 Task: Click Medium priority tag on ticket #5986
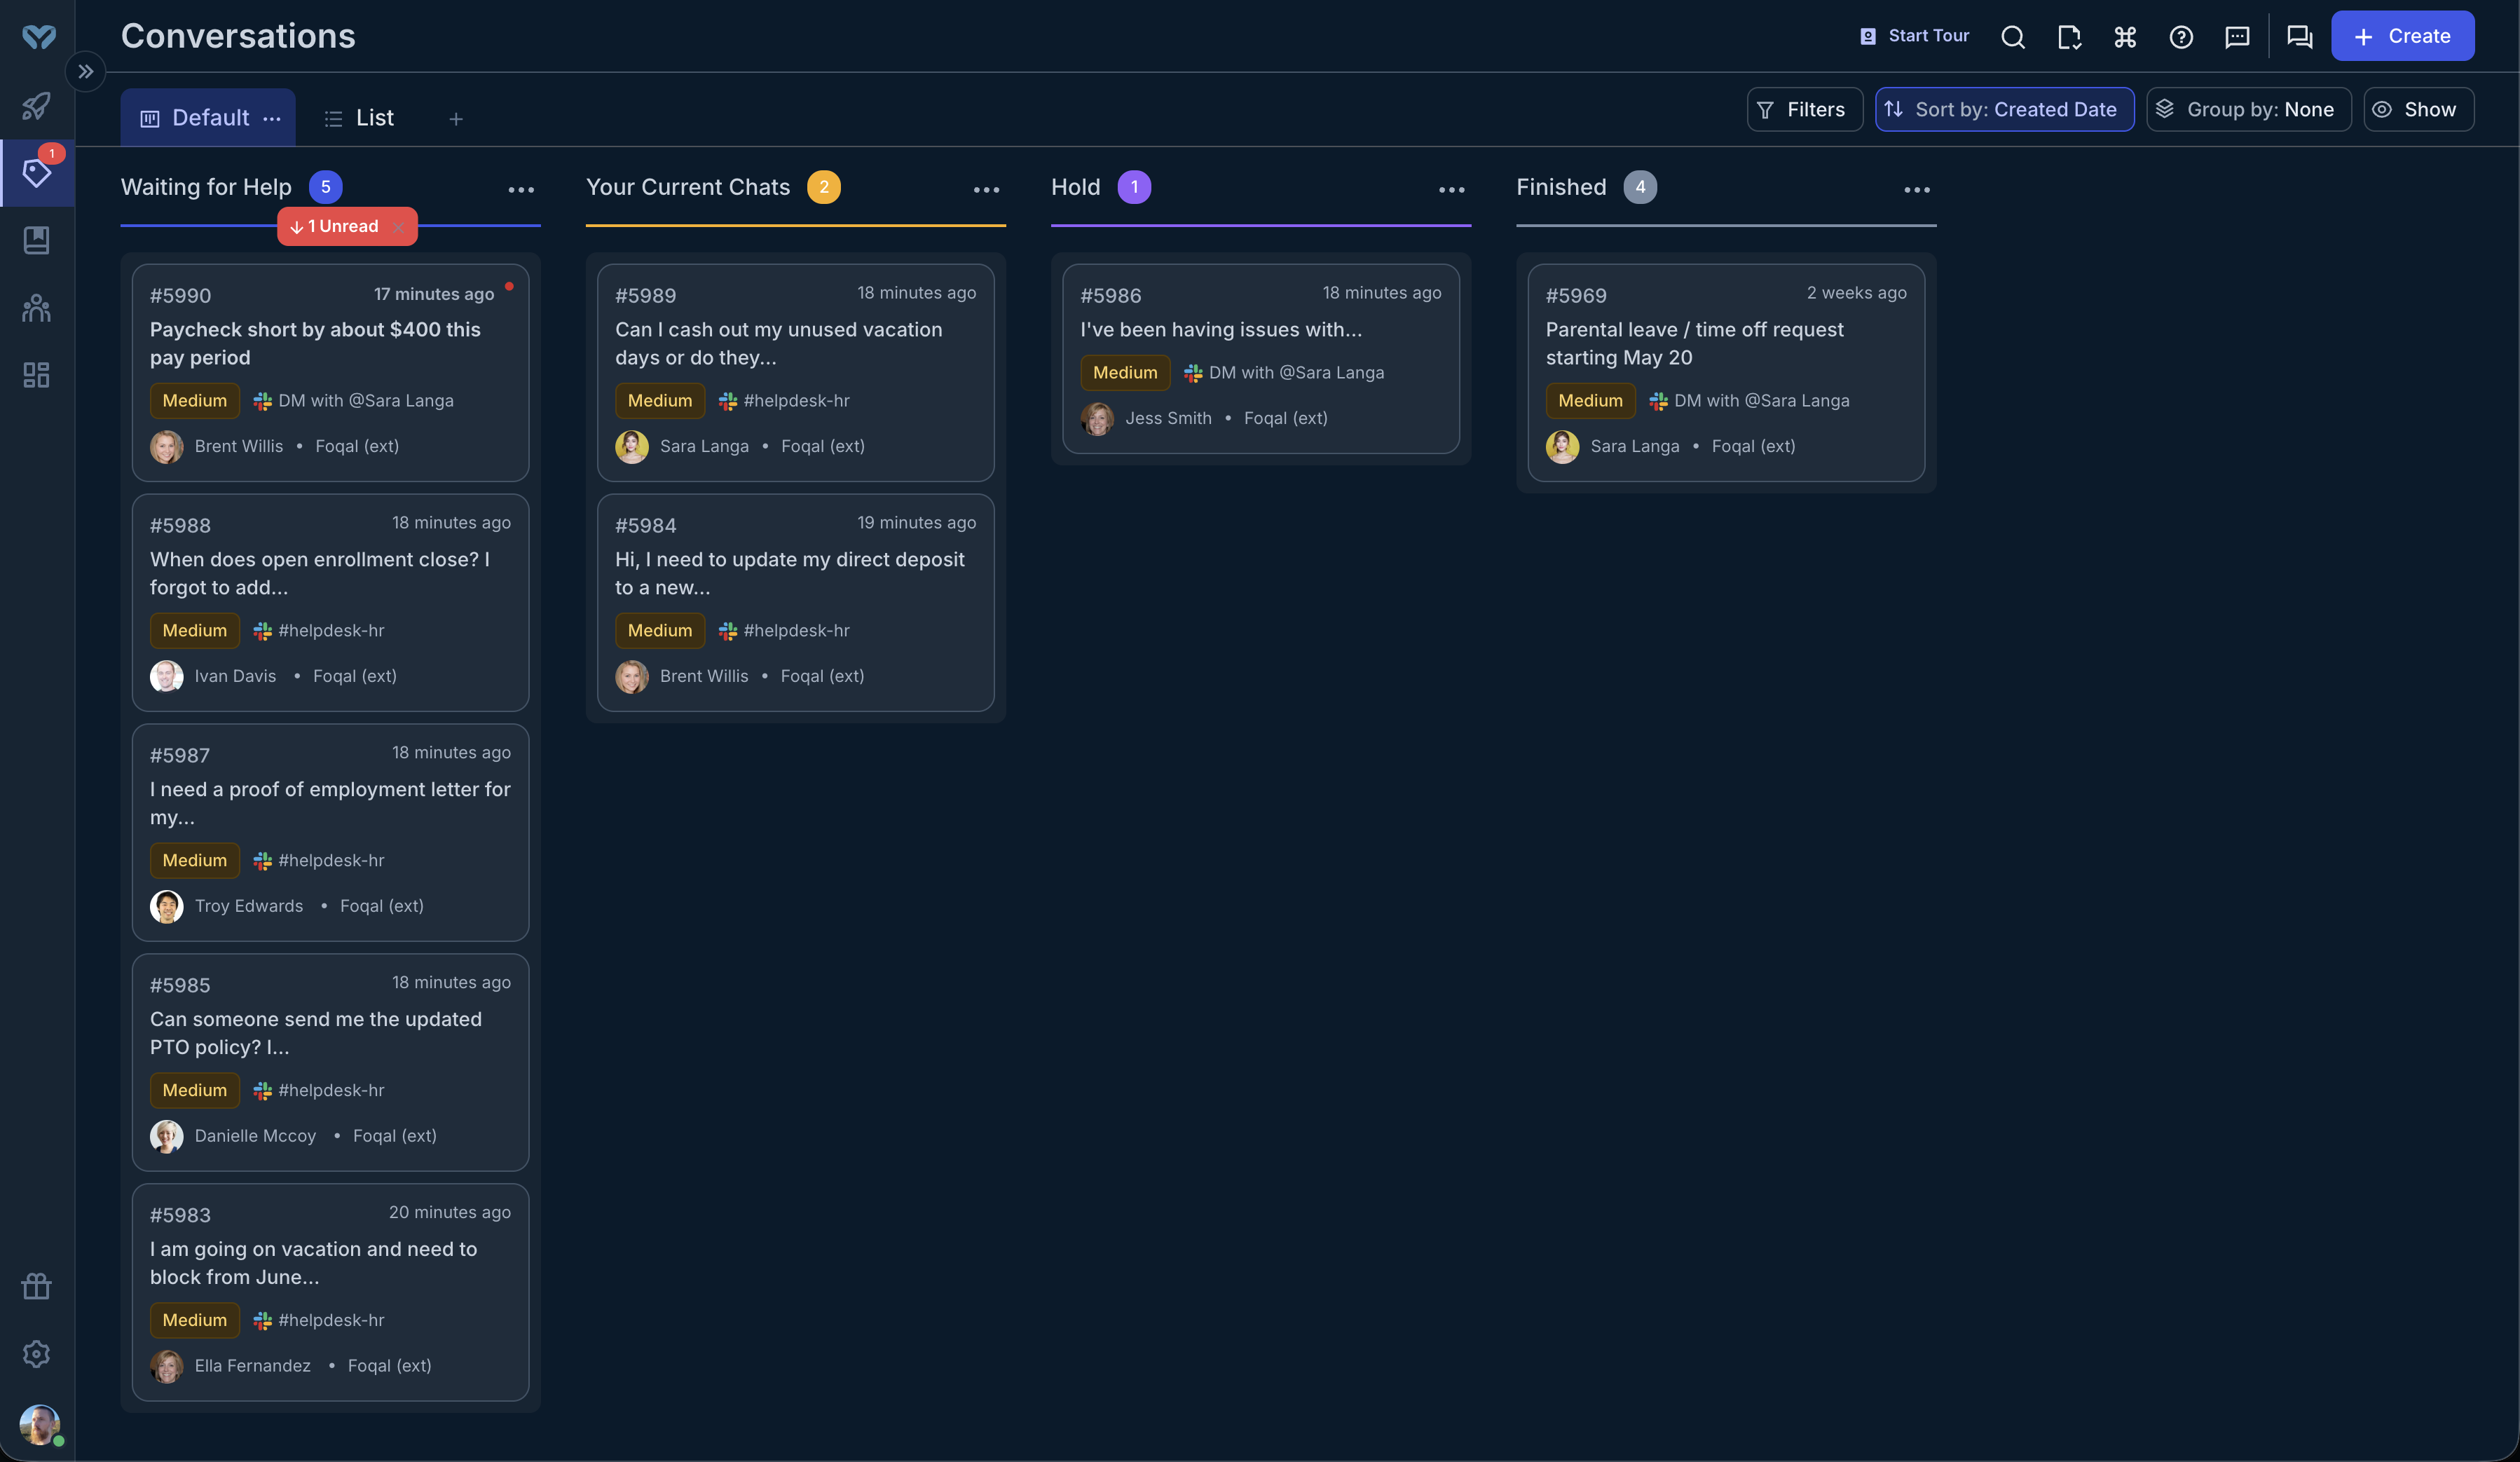1124,372
